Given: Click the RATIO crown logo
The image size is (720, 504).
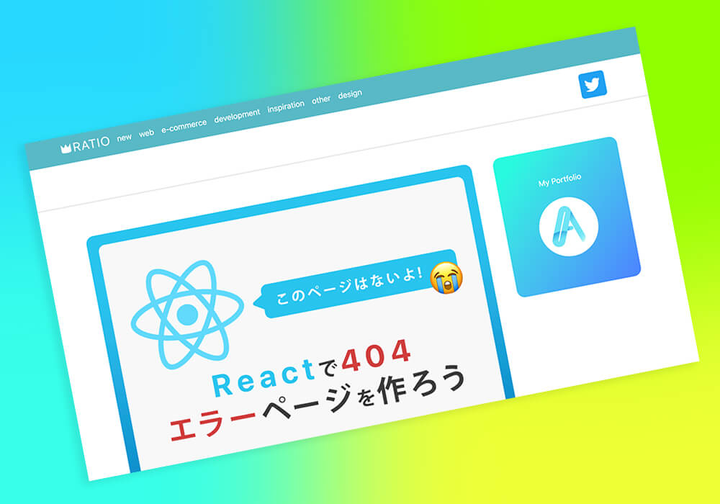Looking at the screenshot, I should [85, 145].
